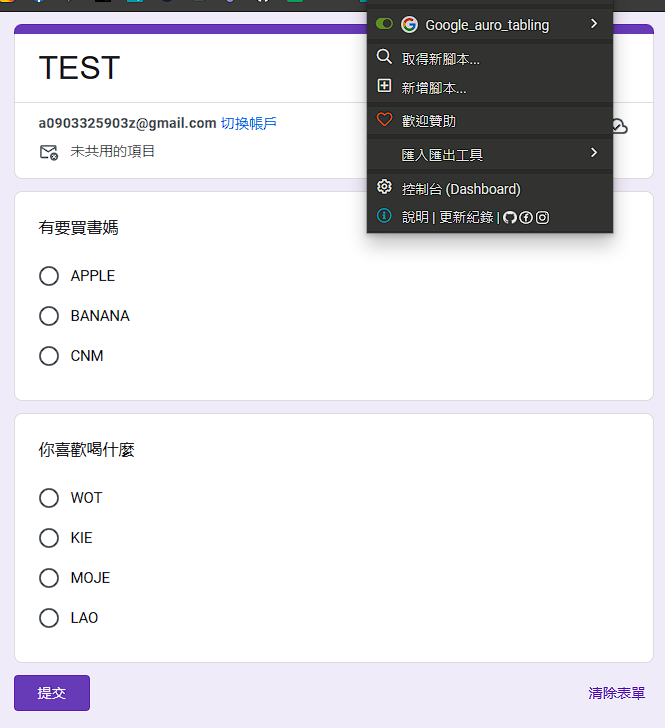This screenshot has width=665, height=728.
Task: Open the GitHub icon link
Action: coord(510,217)
